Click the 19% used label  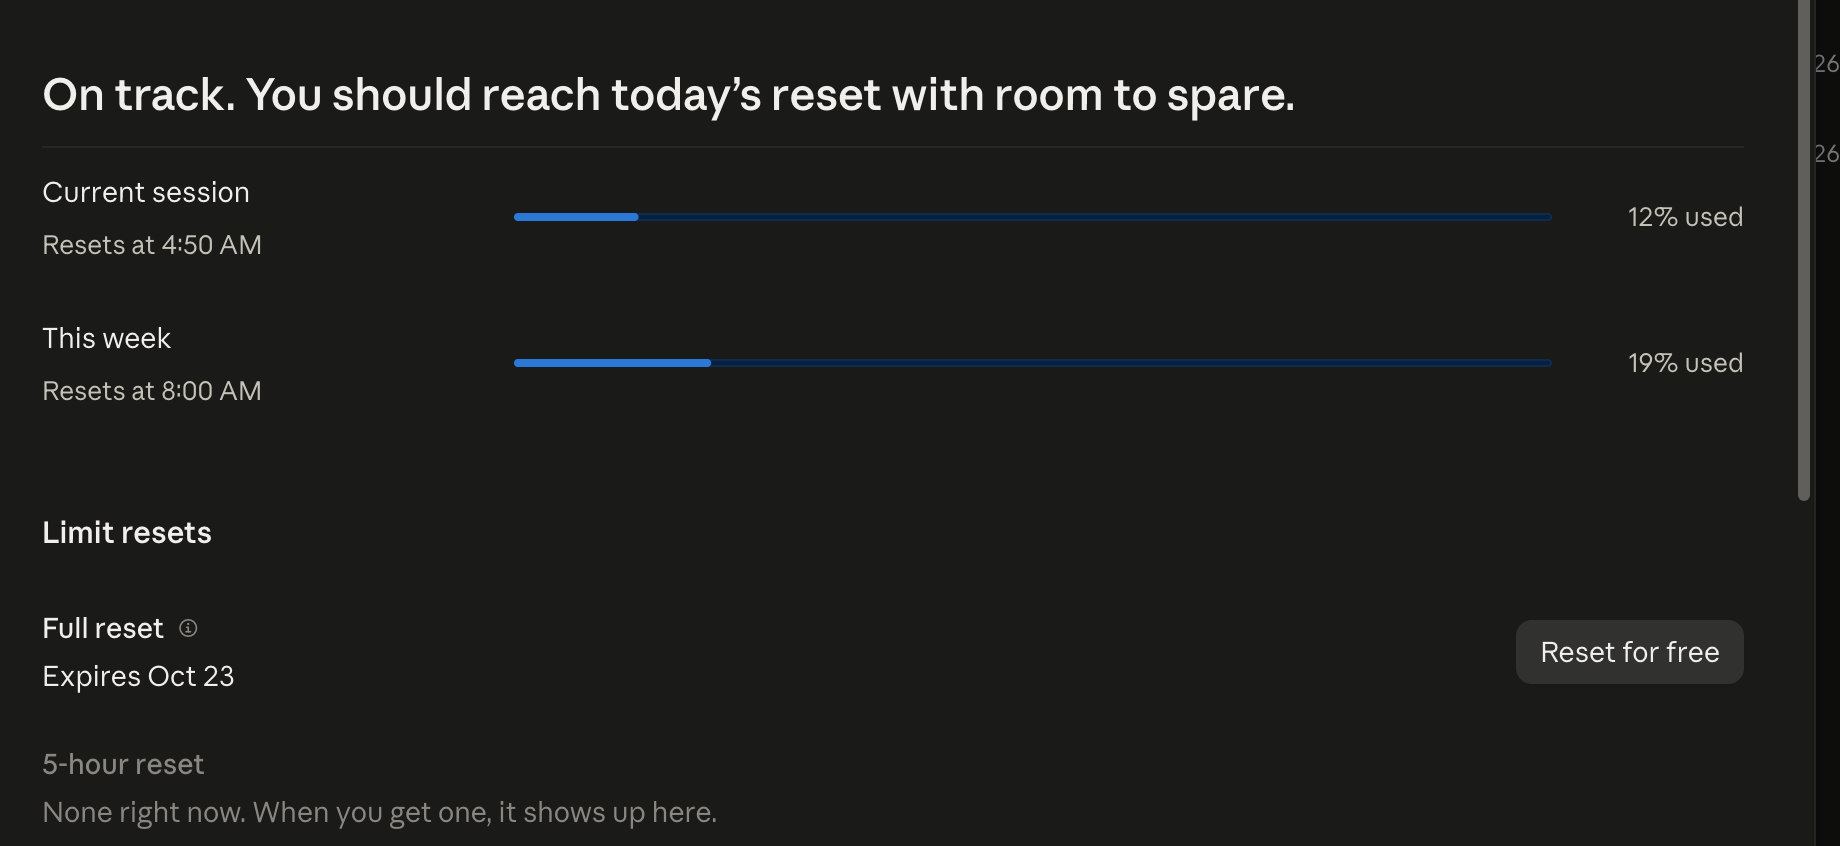tap(1685, 363)
